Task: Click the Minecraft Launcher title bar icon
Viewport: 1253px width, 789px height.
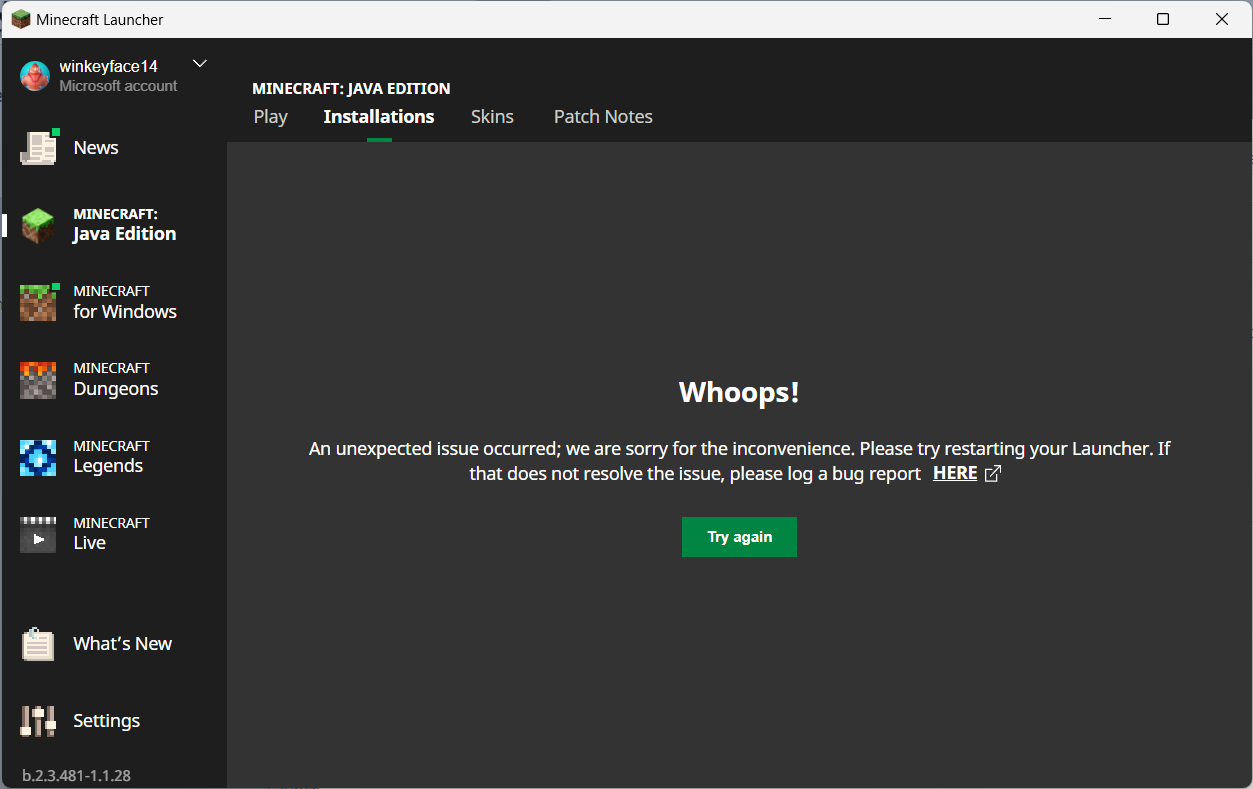Action: point(21,19)
